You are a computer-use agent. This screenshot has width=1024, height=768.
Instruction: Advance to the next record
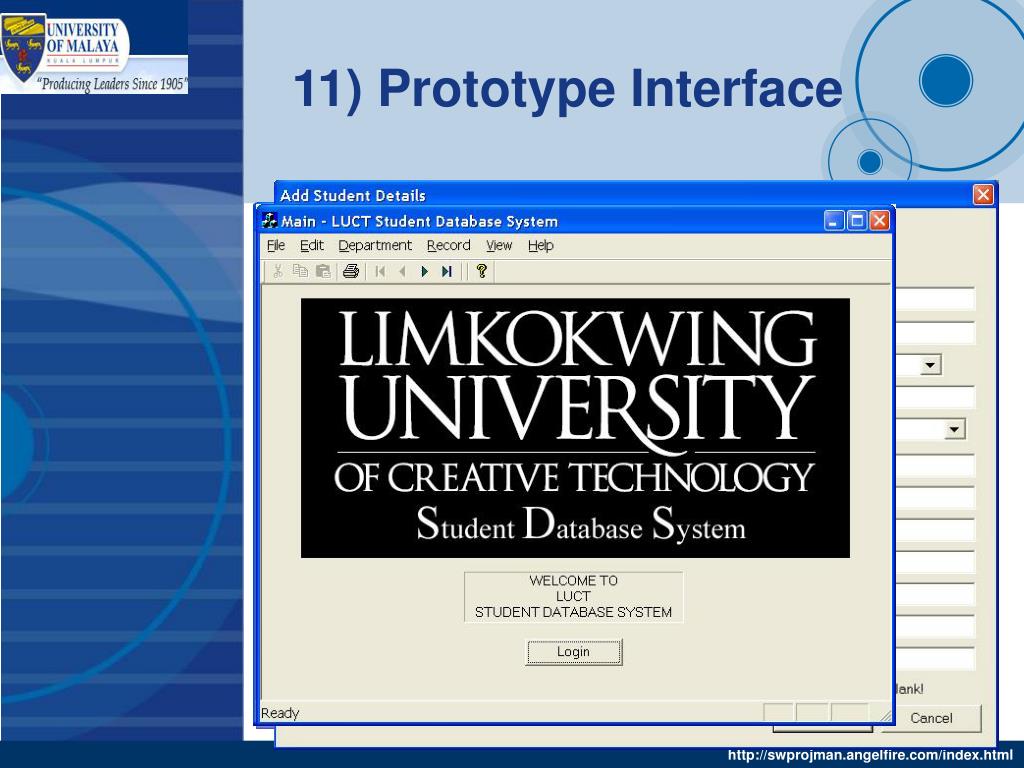click(424, 271)
